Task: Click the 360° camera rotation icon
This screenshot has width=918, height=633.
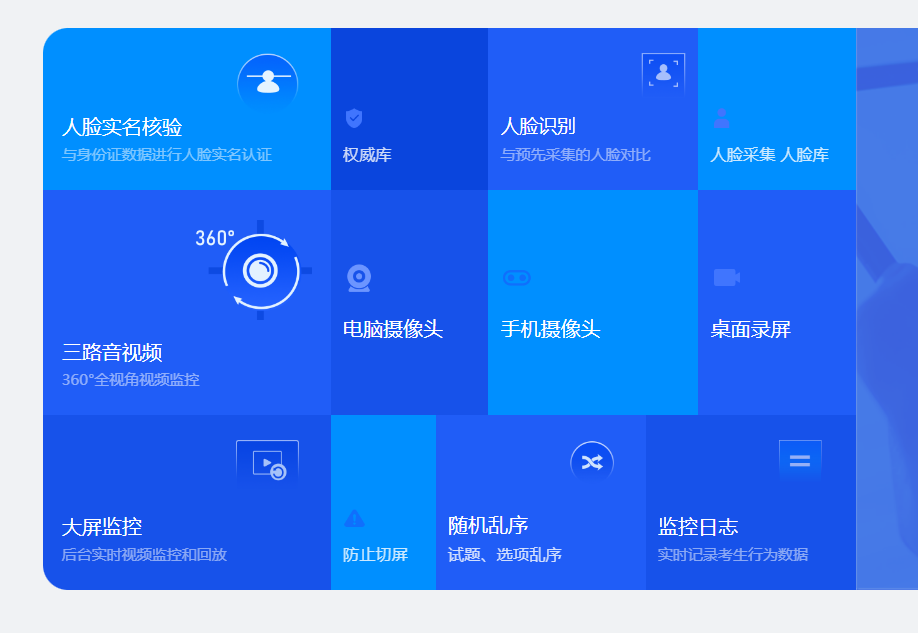Action: coord(260,270)
